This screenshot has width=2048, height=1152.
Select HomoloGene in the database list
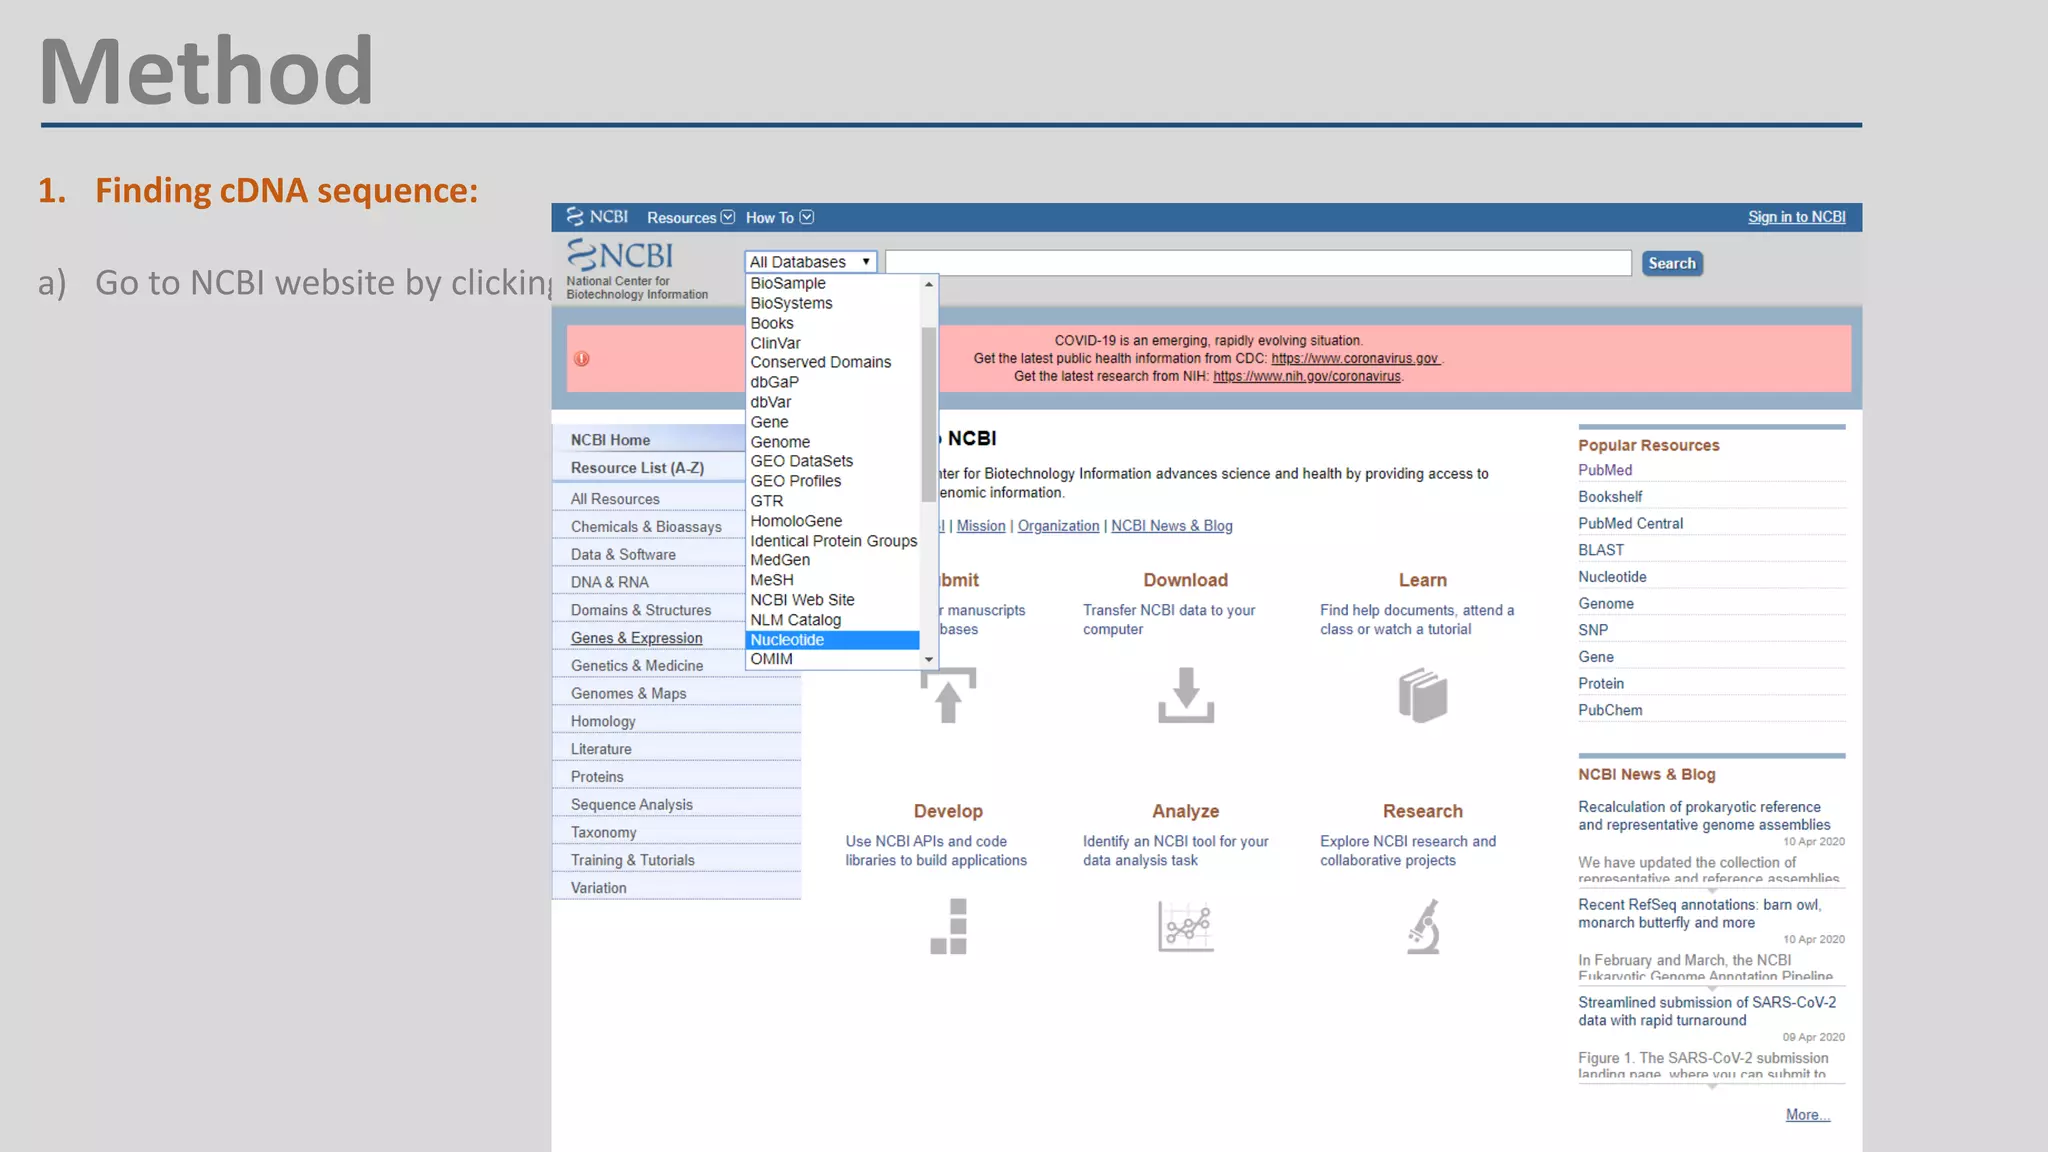832,521
